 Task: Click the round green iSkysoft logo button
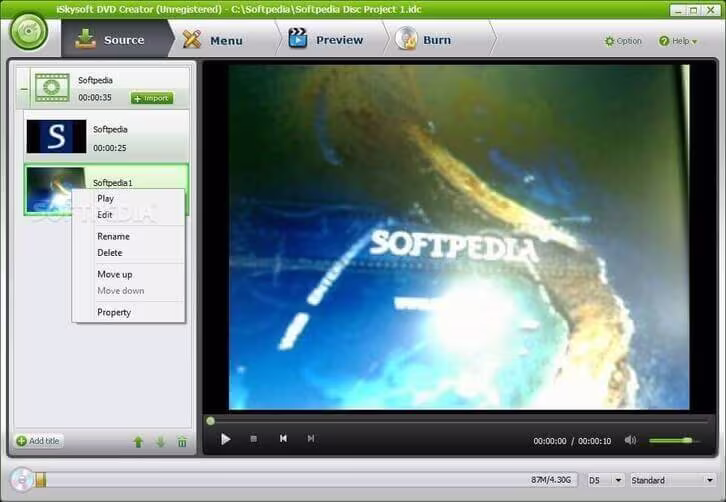pos(29,31)
